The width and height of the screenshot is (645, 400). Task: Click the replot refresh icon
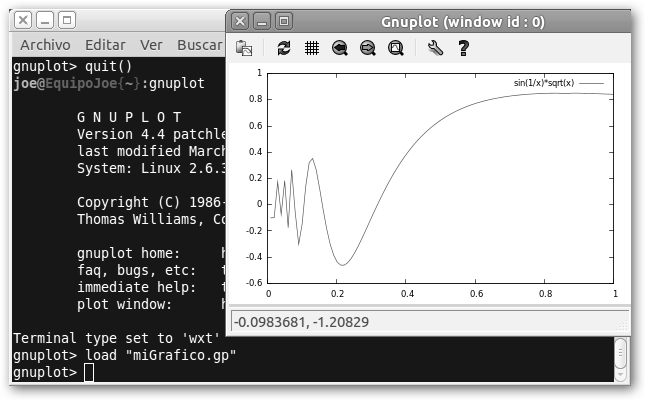click(284, 48)
